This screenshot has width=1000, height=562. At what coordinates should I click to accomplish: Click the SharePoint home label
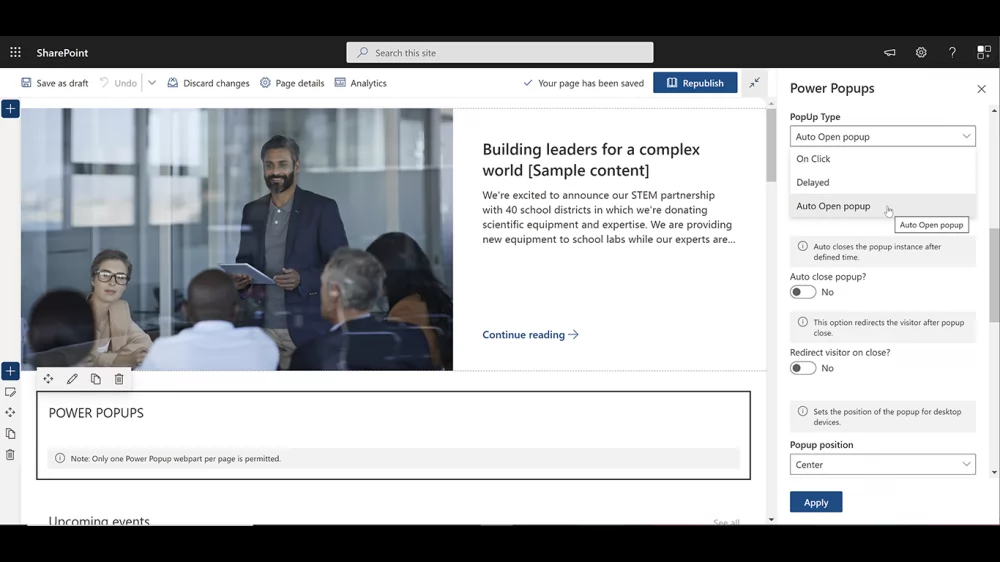pos(62,53)
